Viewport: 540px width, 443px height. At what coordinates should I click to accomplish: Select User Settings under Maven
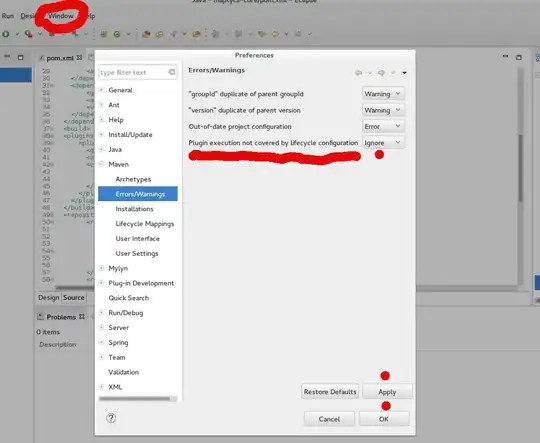(x=137, y=253)
